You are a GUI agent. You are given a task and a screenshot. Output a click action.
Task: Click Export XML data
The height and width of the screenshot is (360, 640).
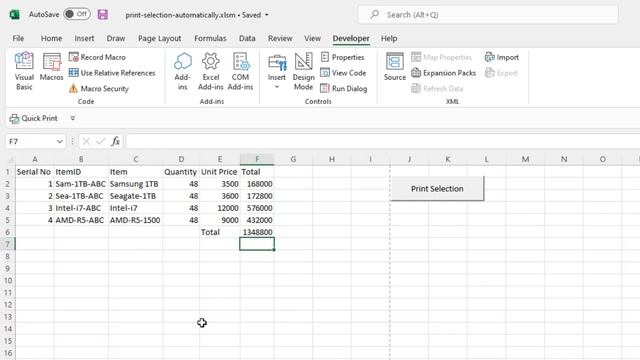click(x=501, y=73)
